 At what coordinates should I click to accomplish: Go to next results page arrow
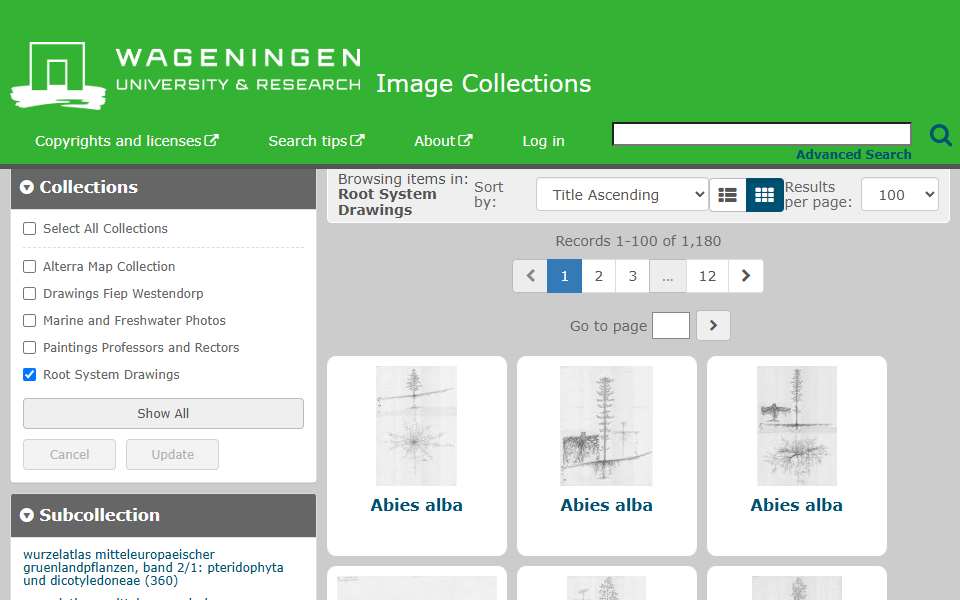(x=746, y=276)
